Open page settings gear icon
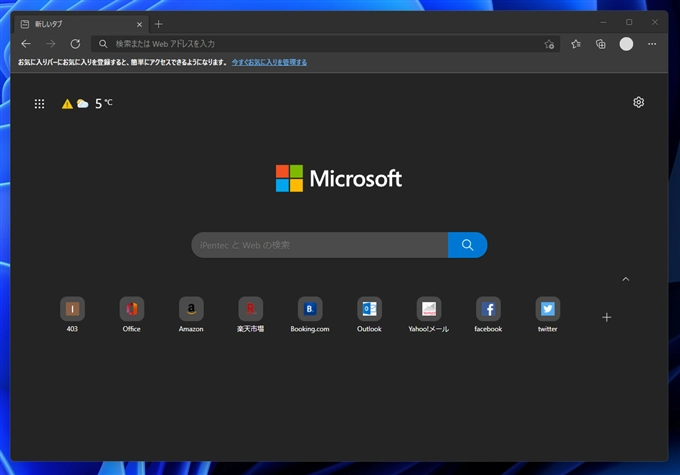This screenshot has height=475, width=680. click(x=638, y=102)
